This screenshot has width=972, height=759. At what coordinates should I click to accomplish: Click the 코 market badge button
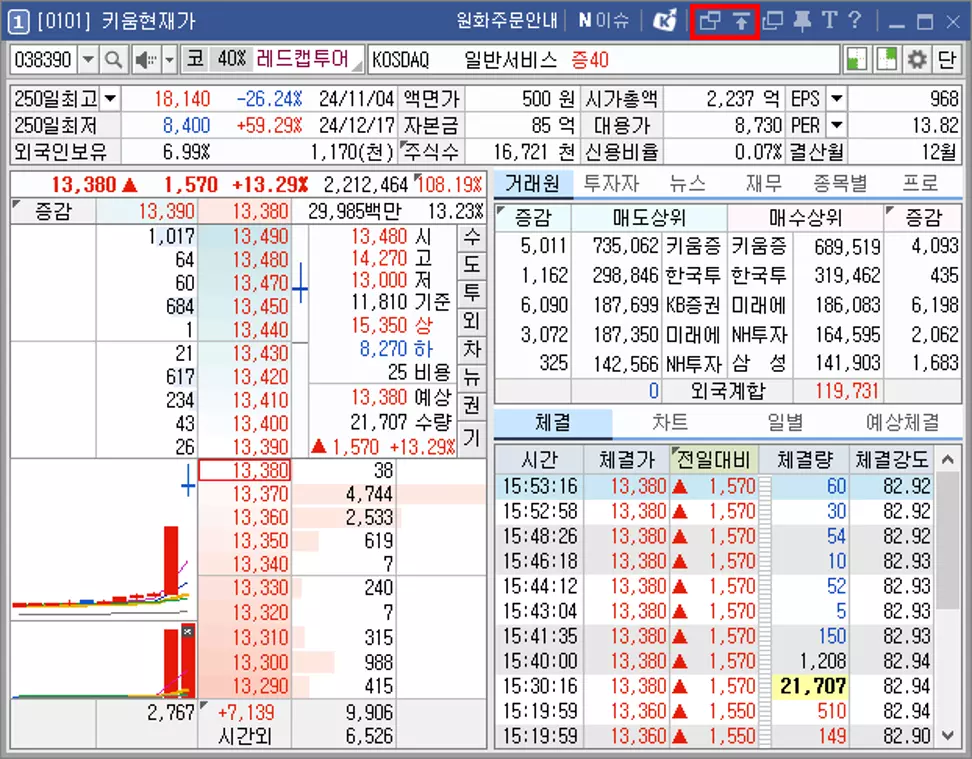tap(195, 60)
